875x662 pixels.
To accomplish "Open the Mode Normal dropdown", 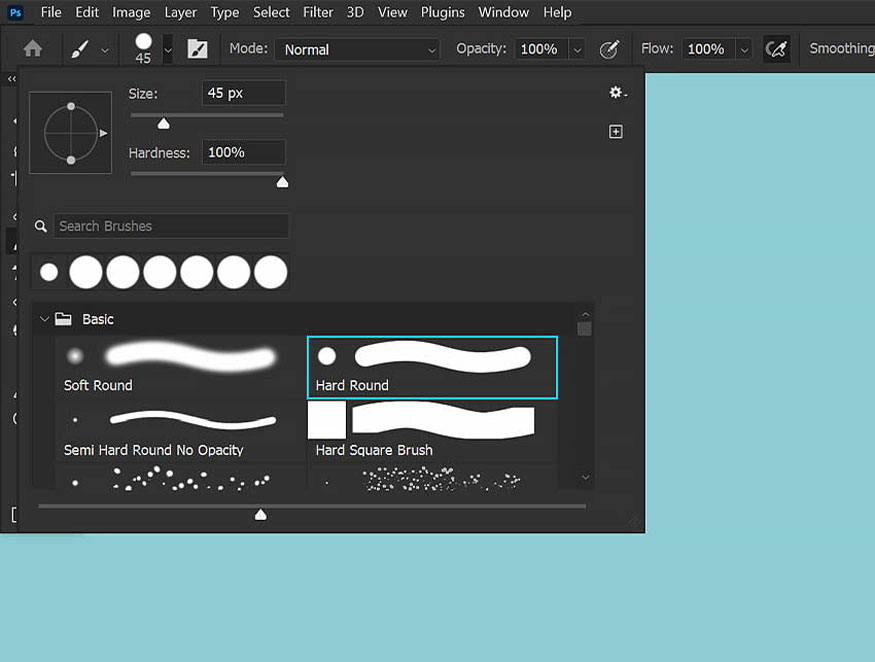I will pyautogui.click(x=357, y=50).
